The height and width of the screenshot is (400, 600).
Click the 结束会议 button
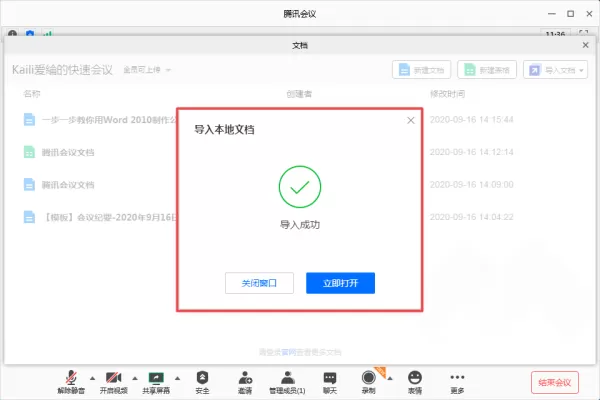554,382
